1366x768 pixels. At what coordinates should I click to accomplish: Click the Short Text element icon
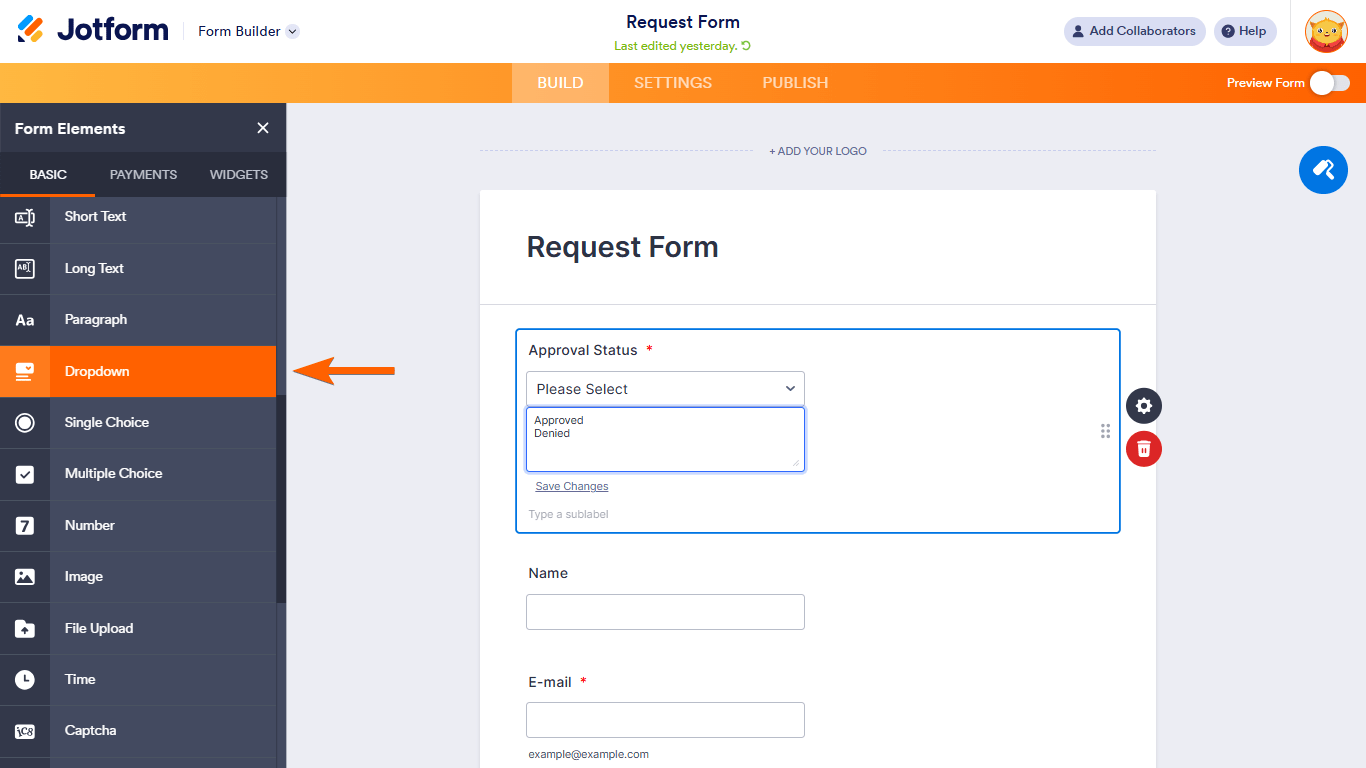point(25,217)
